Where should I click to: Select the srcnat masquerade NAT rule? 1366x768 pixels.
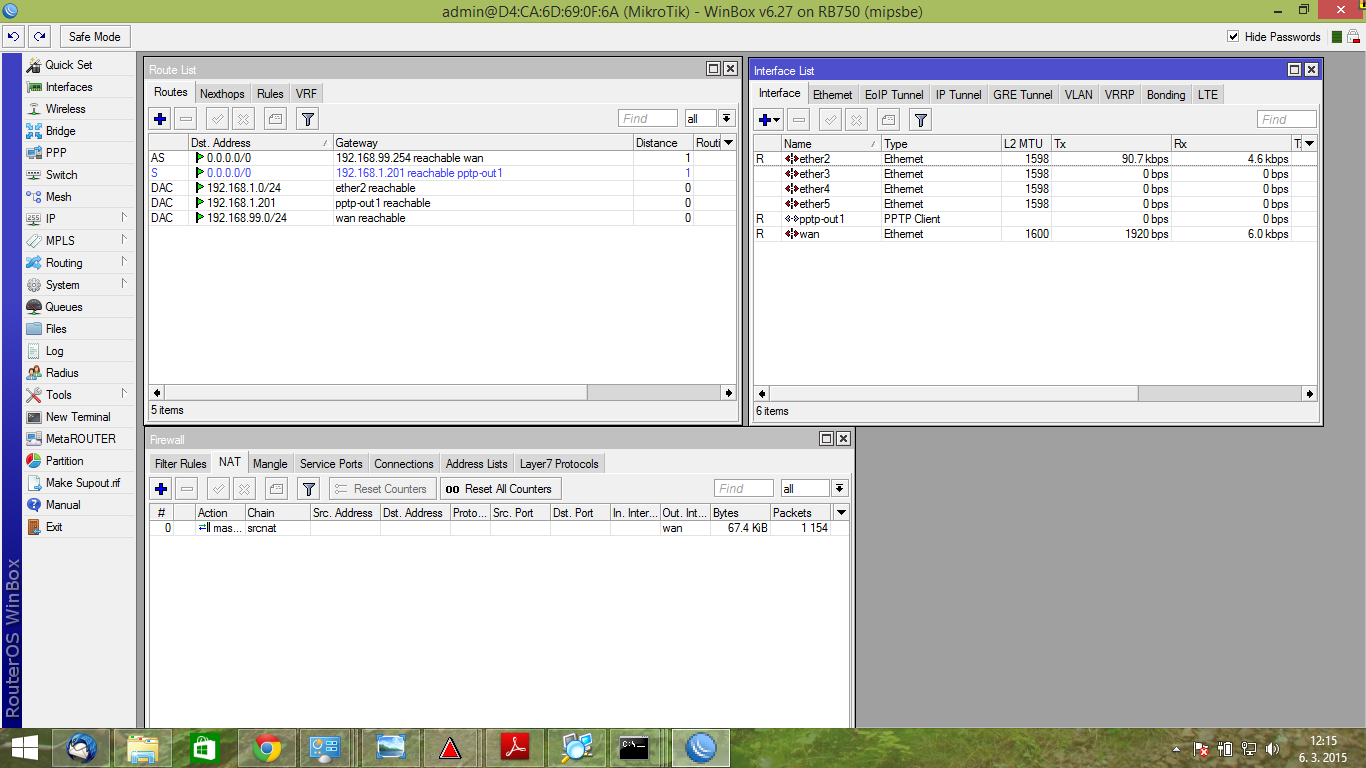point(499,528)
